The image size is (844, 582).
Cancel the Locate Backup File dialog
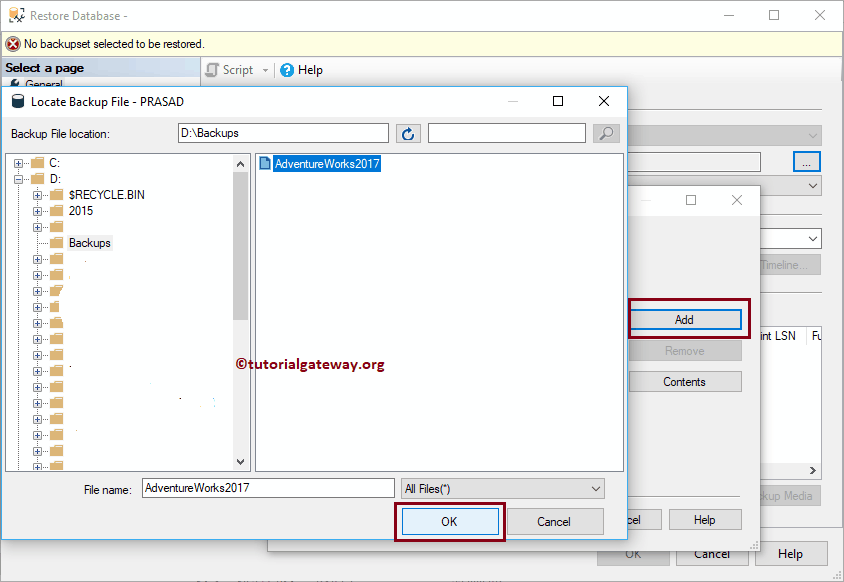(x=556, y=521)
